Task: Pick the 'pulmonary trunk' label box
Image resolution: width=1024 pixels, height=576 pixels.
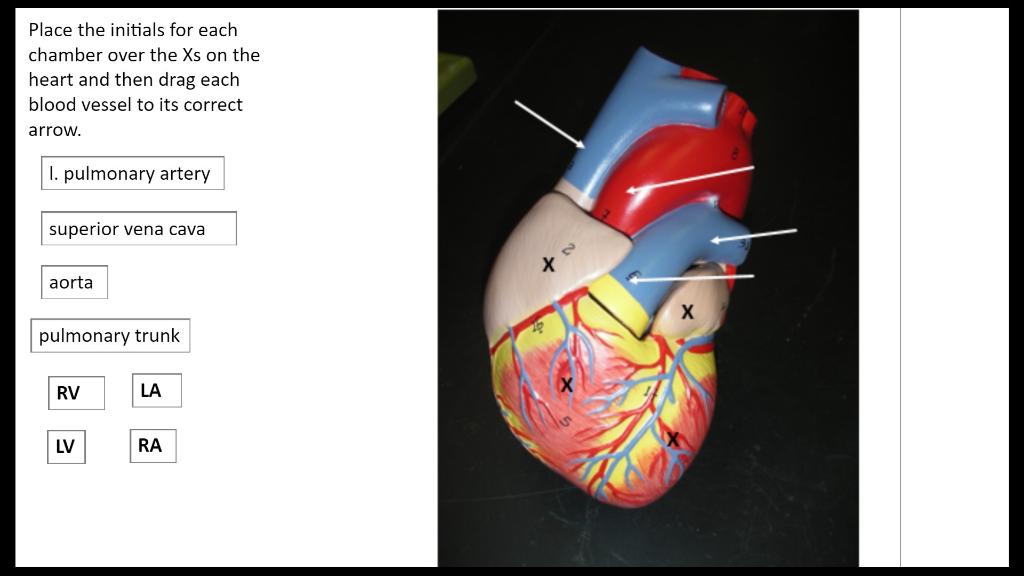Action: 110,336
